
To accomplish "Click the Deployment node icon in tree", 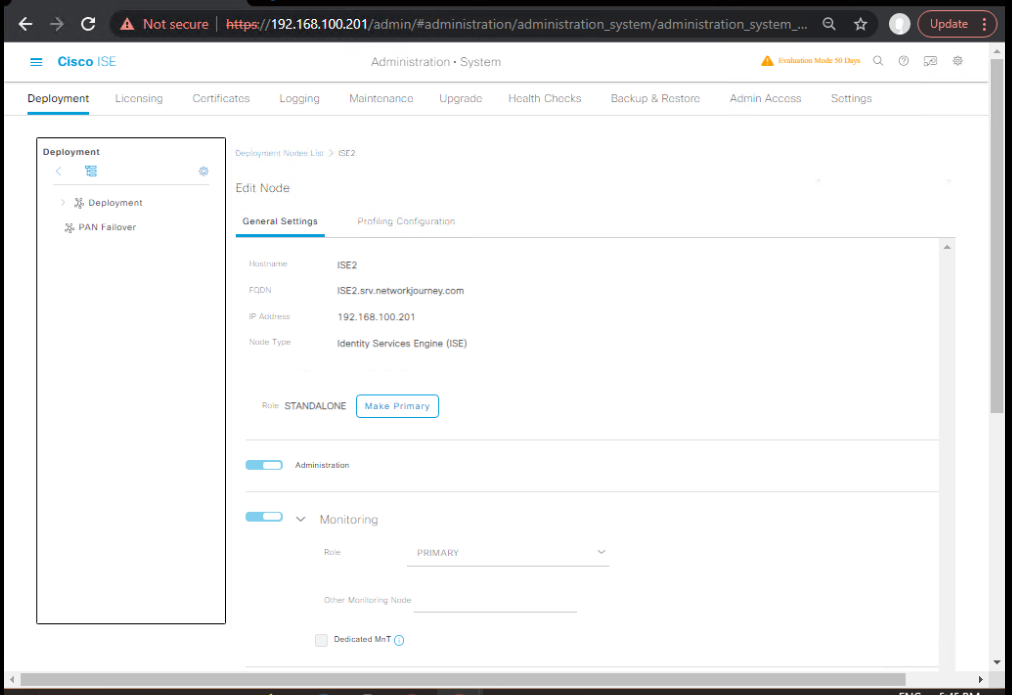I will pyautogui.click(x=79, y=203).
